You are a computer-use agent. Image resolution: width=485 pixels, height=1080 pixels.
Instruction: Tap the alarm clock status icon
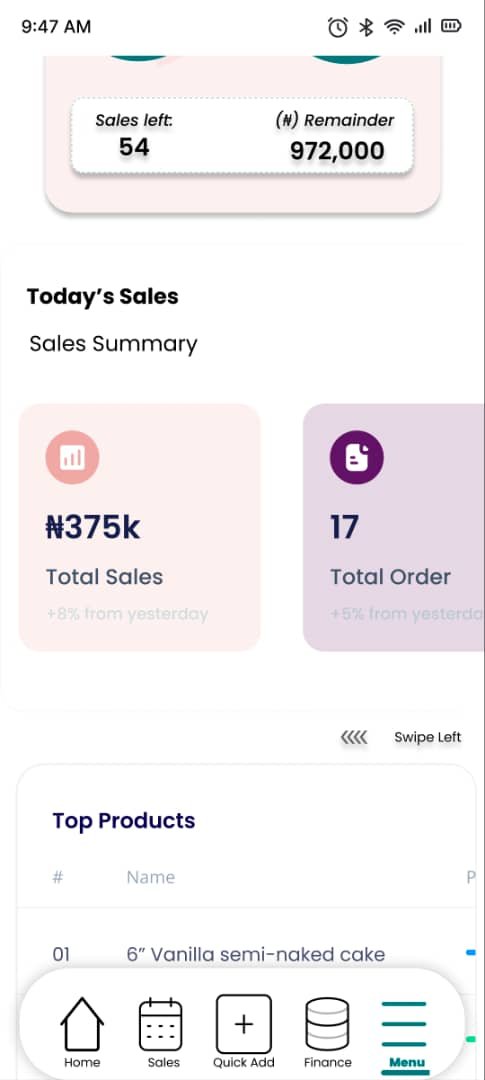(338, 27)
